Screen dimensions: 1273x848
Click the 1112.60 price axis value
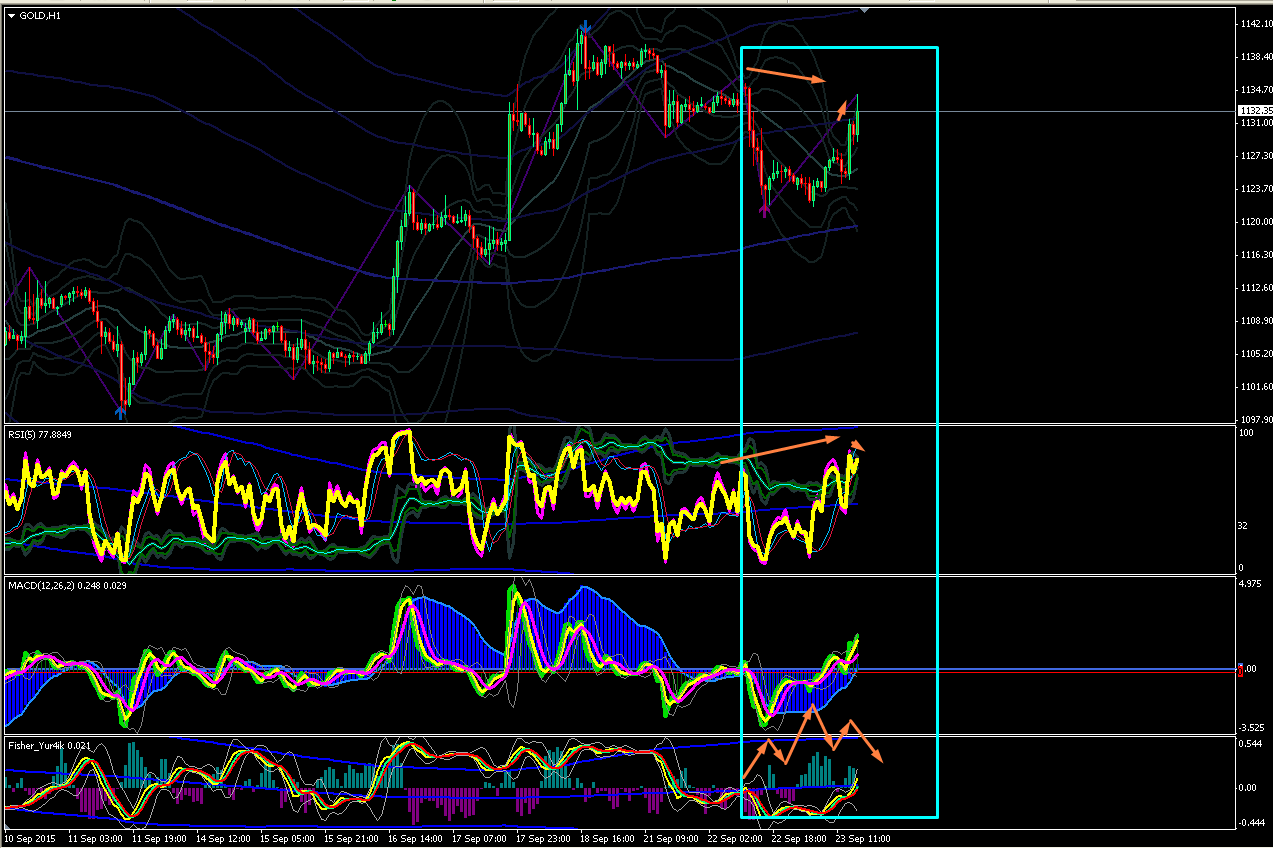(x=1254, y=287)
